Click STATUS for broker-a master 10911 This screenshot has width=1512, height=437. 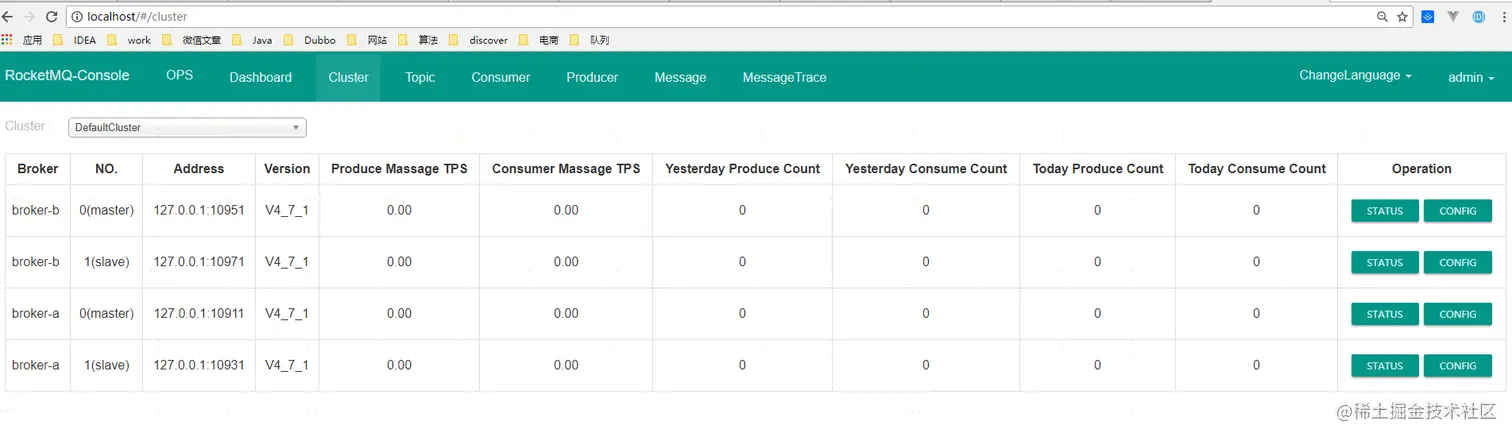(x=1385, y=314)
